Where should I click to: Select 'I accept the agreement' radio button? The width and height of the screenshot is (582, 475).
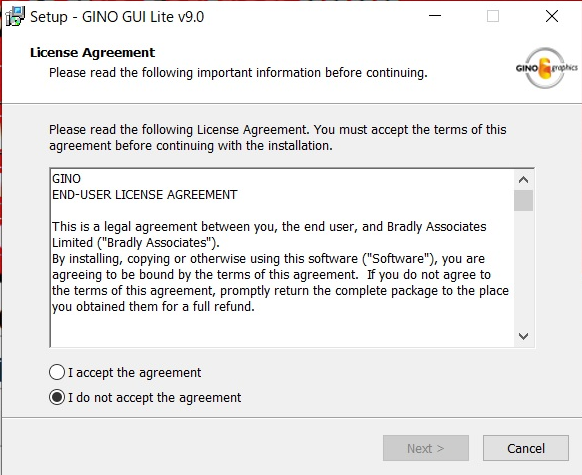point(57,372)
